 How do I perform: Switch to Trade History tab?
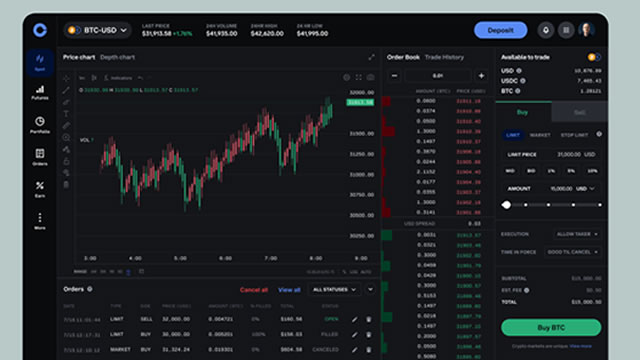pos(444,57)
